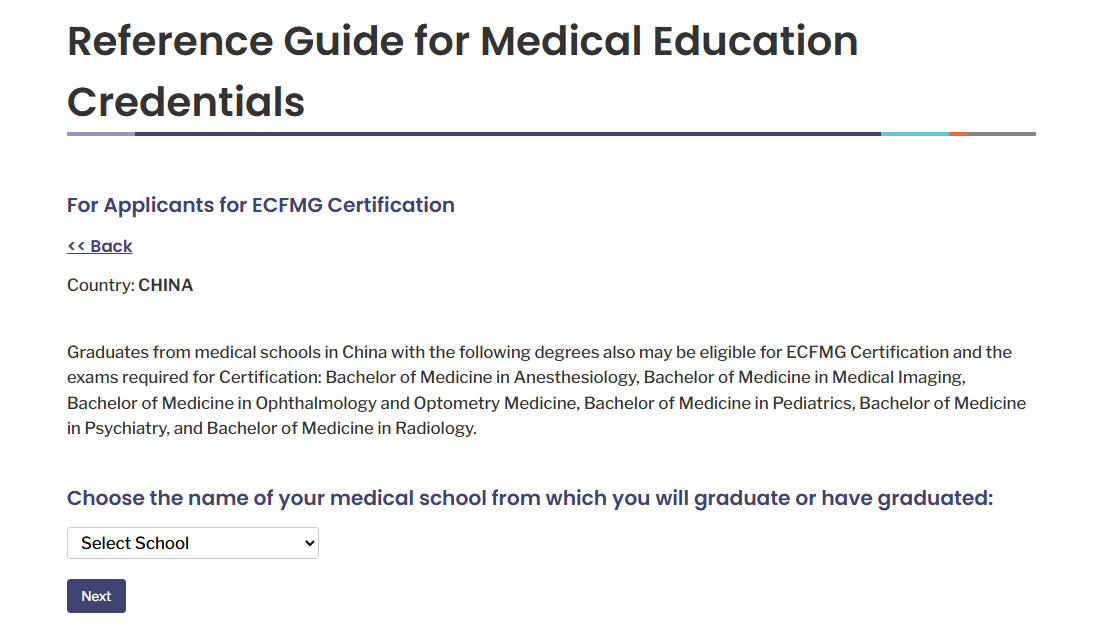Click the orange segment of the divider line

coord(958,134)
